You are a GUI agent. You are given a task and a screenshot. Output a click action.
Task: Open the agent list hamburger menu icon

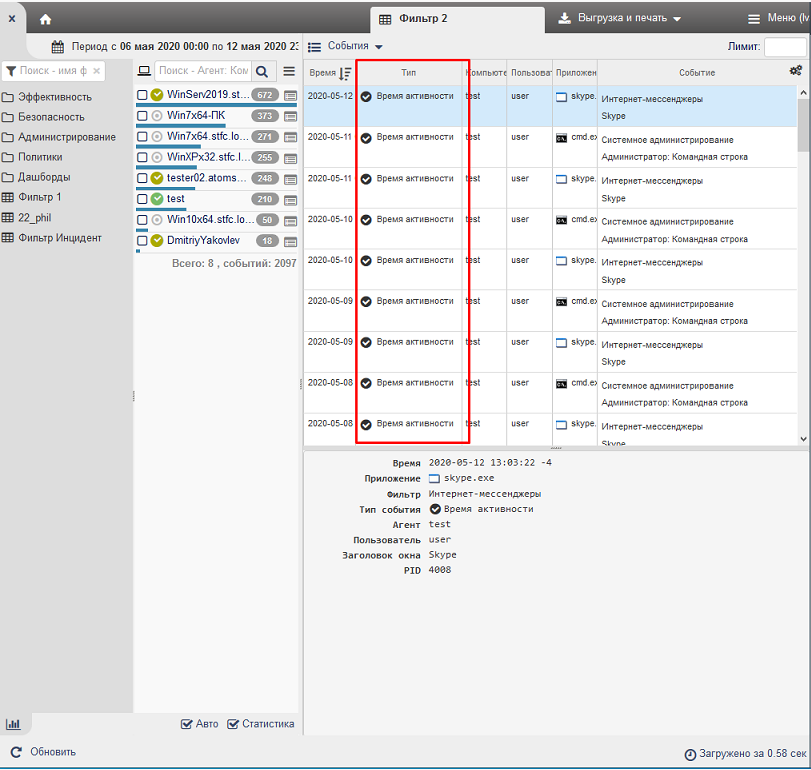[289, 71]
